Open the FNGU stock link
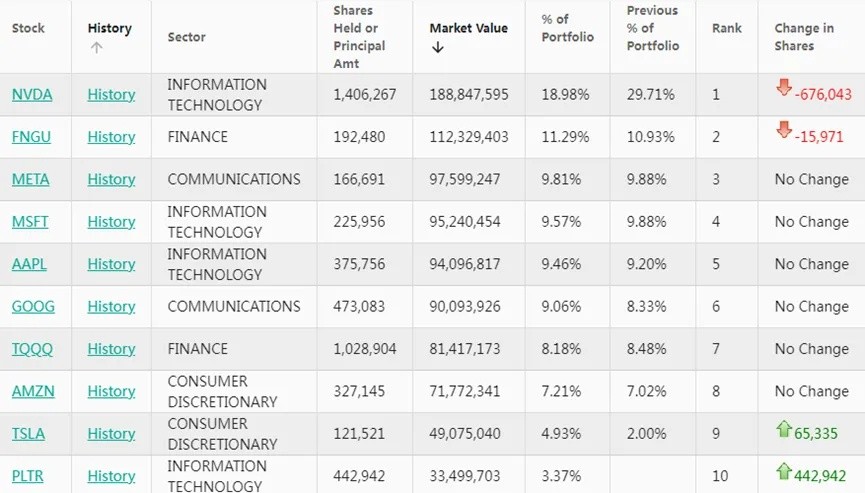This screenshot has height=493, width=865. point(31,137)
